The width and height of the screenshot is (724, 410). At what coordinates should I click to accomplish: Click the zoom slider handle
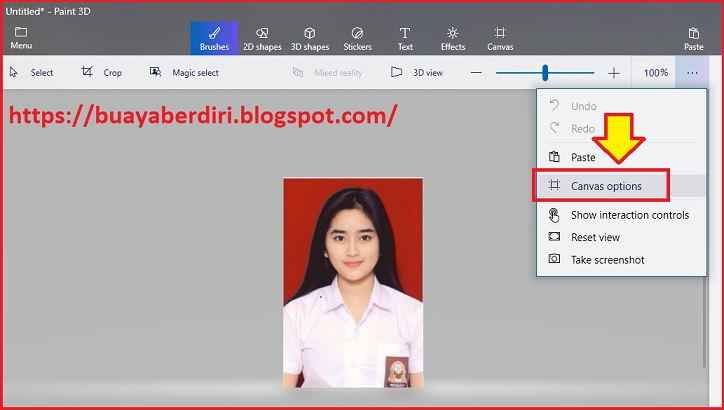pos(545,72)
